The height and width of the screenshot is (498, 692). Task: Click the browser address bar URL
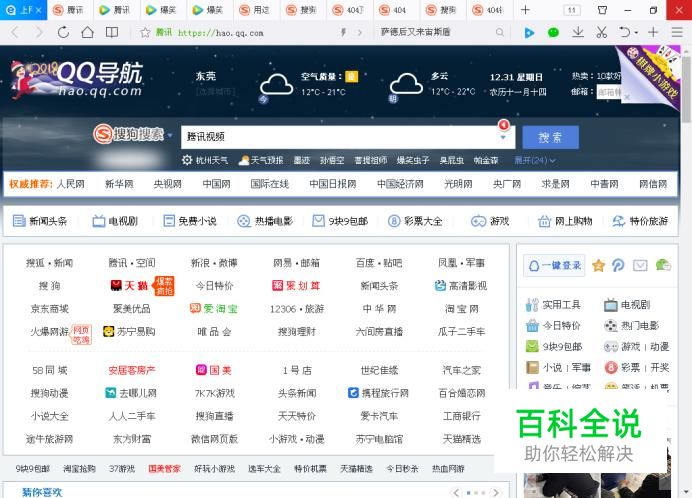coord(221,33)
